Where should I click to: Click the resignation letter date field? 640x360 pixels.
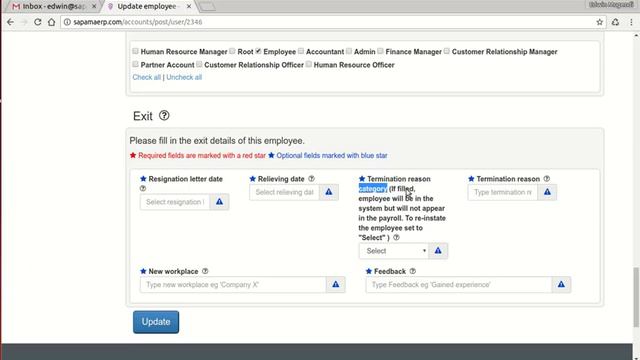pyautogui.click(x=175, y=202)
